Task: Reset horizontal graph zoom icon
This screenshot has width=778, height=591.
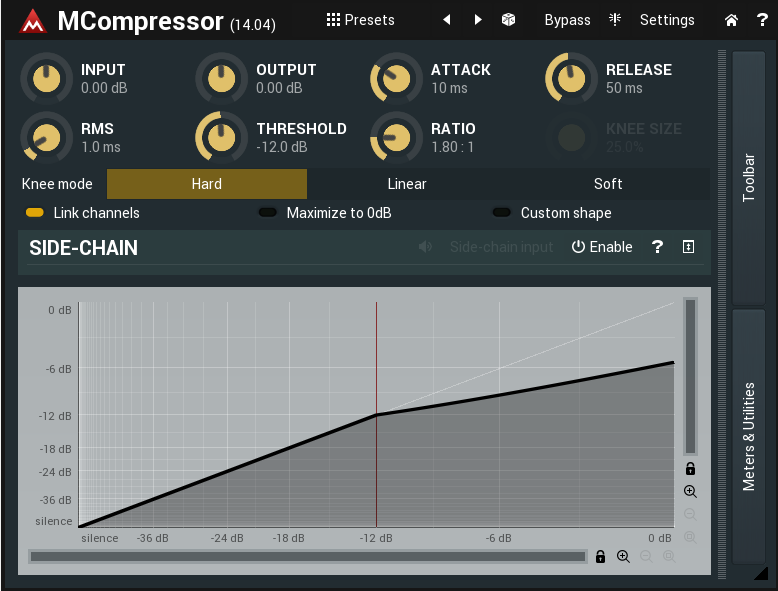Action: click(669, 556)
